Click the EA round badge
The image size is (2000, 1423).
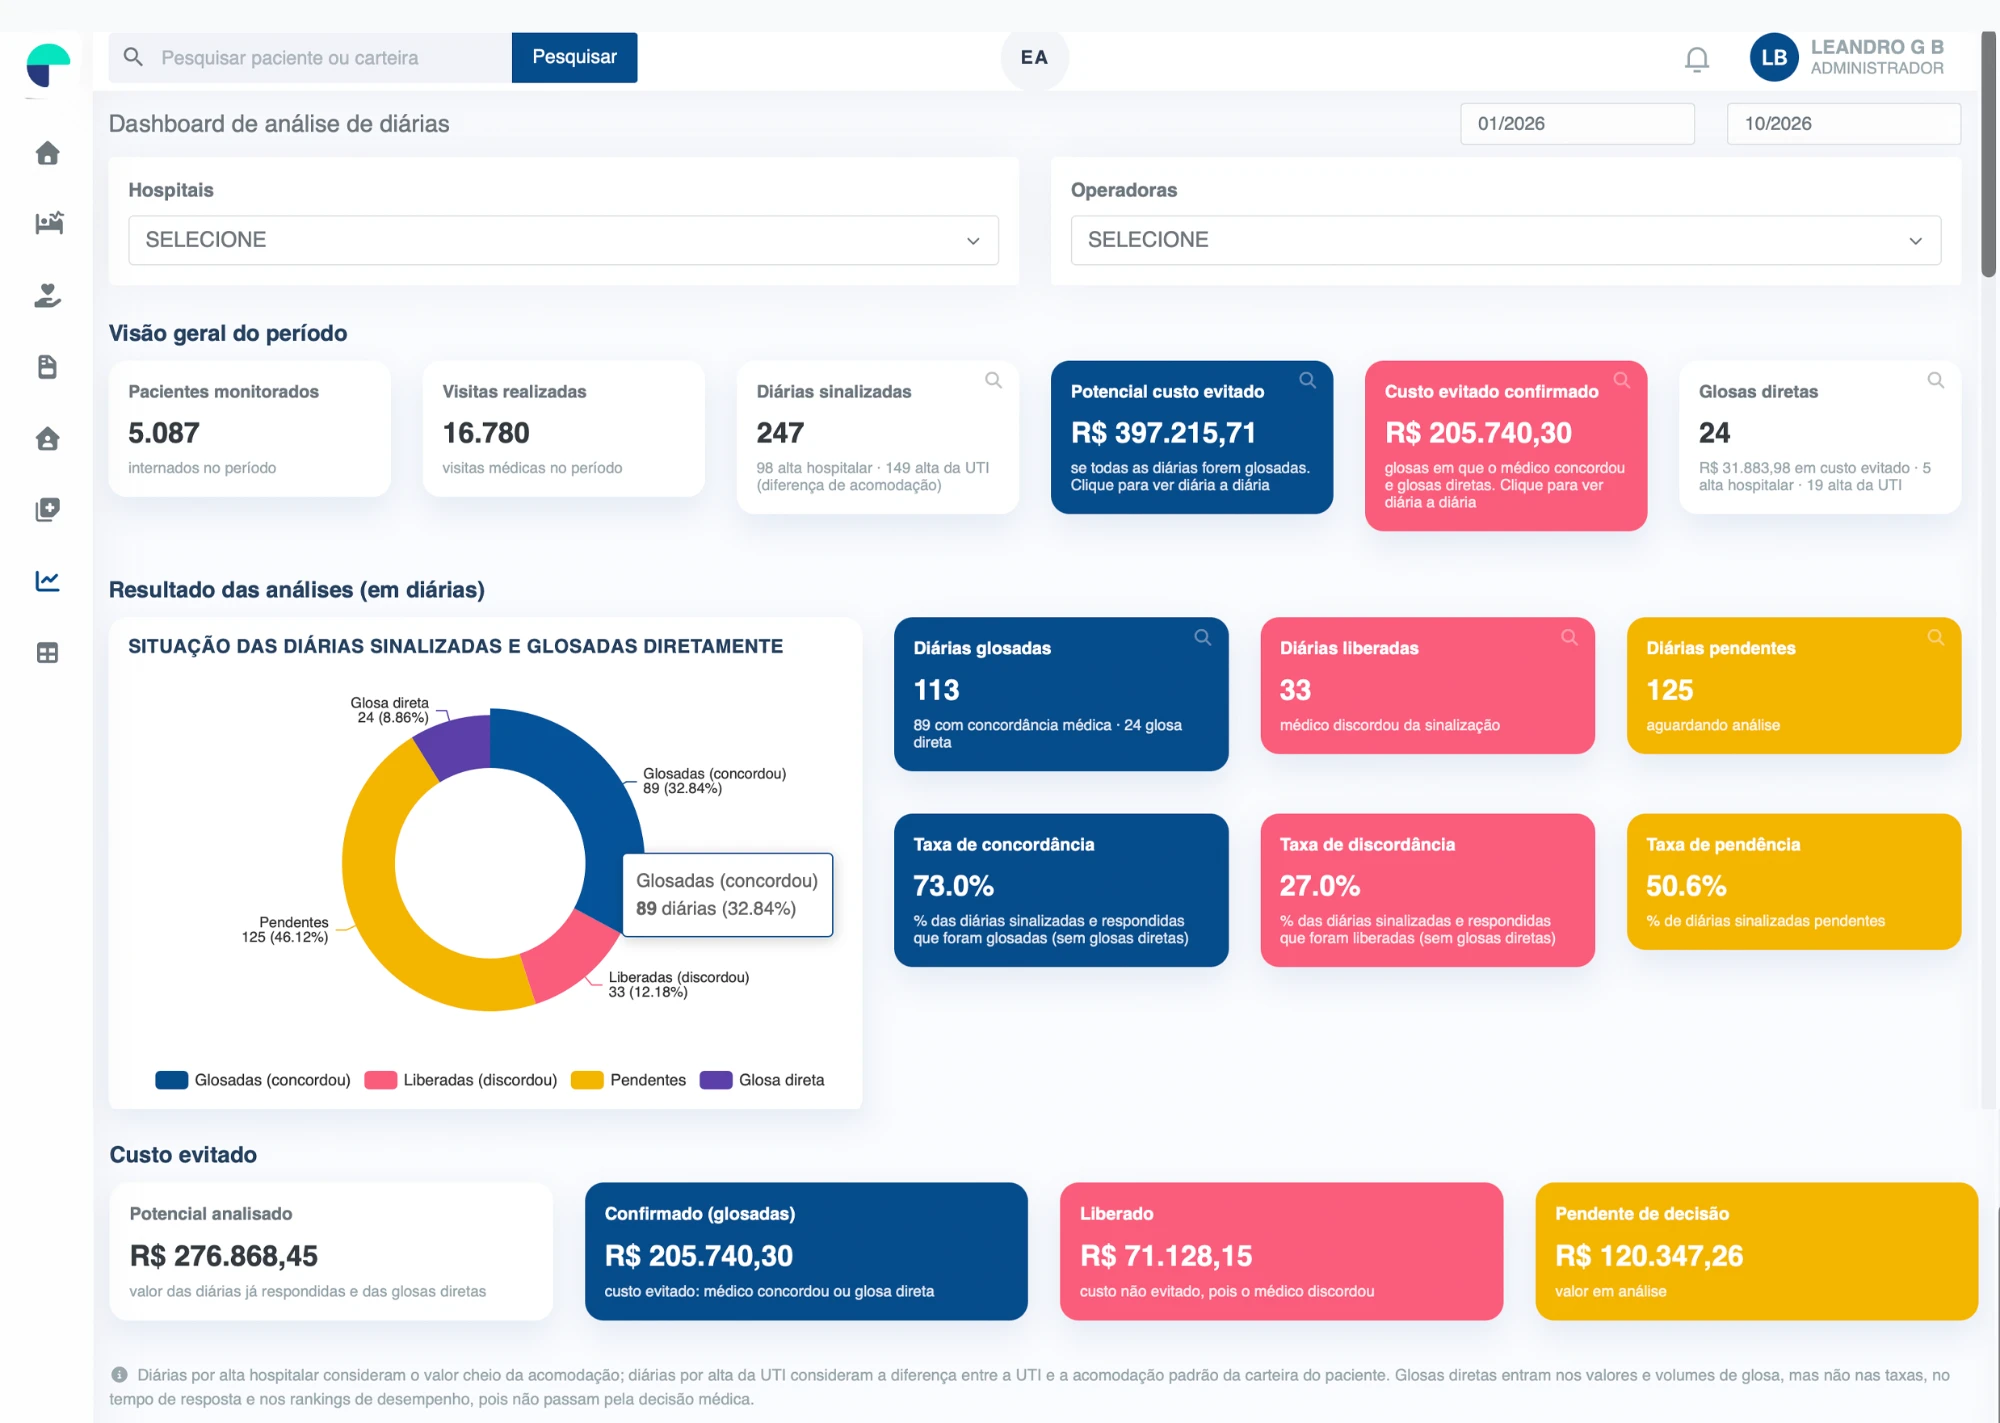tap(1034, 57)
